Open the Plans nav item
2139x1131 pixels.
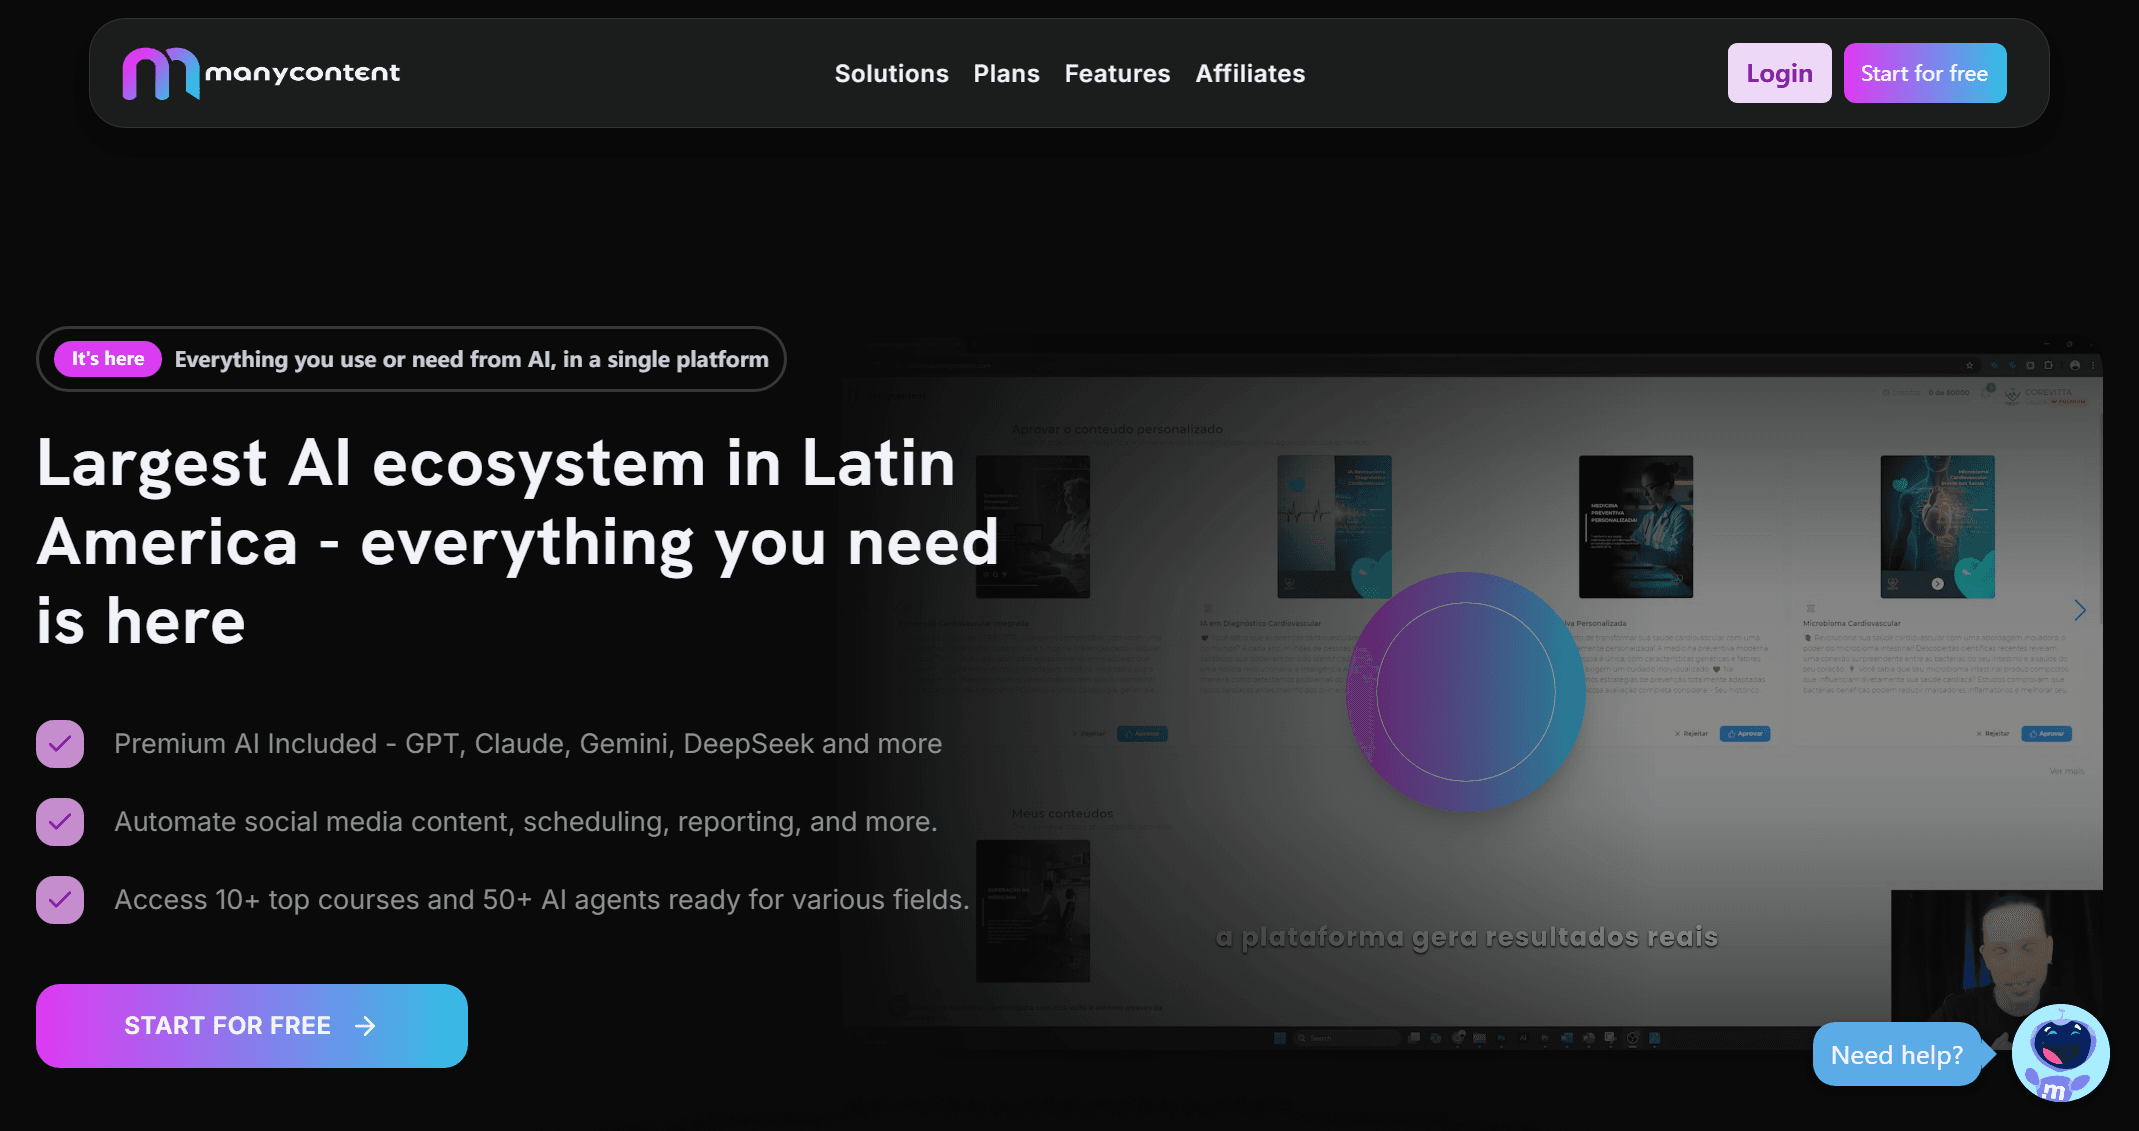click(x=1006, y=73)
